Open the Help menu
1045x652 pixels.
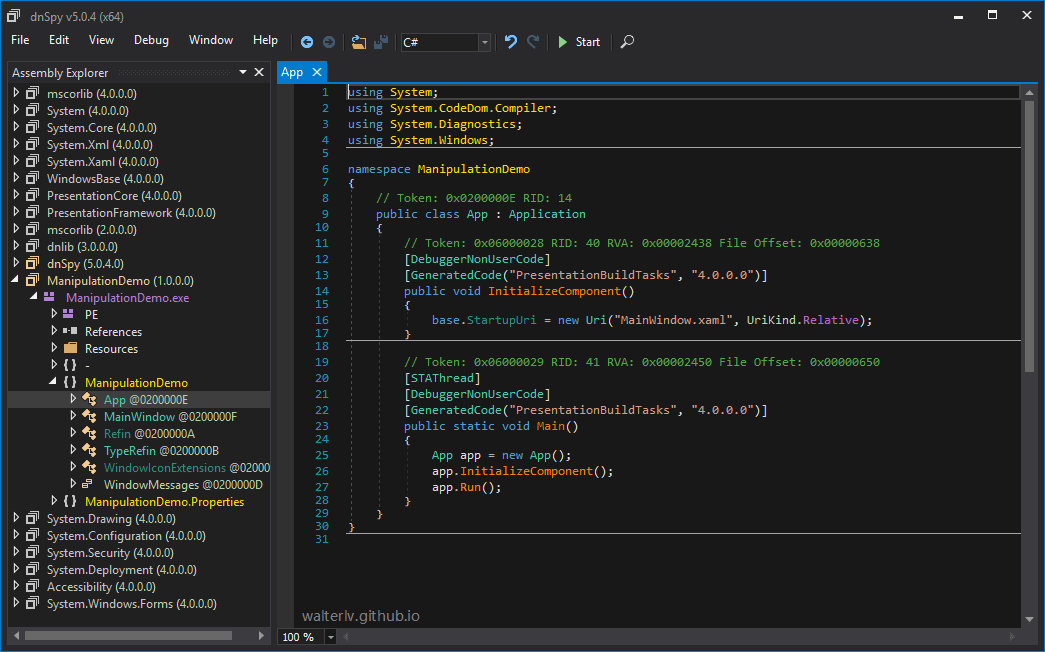(x=265, y=40)
